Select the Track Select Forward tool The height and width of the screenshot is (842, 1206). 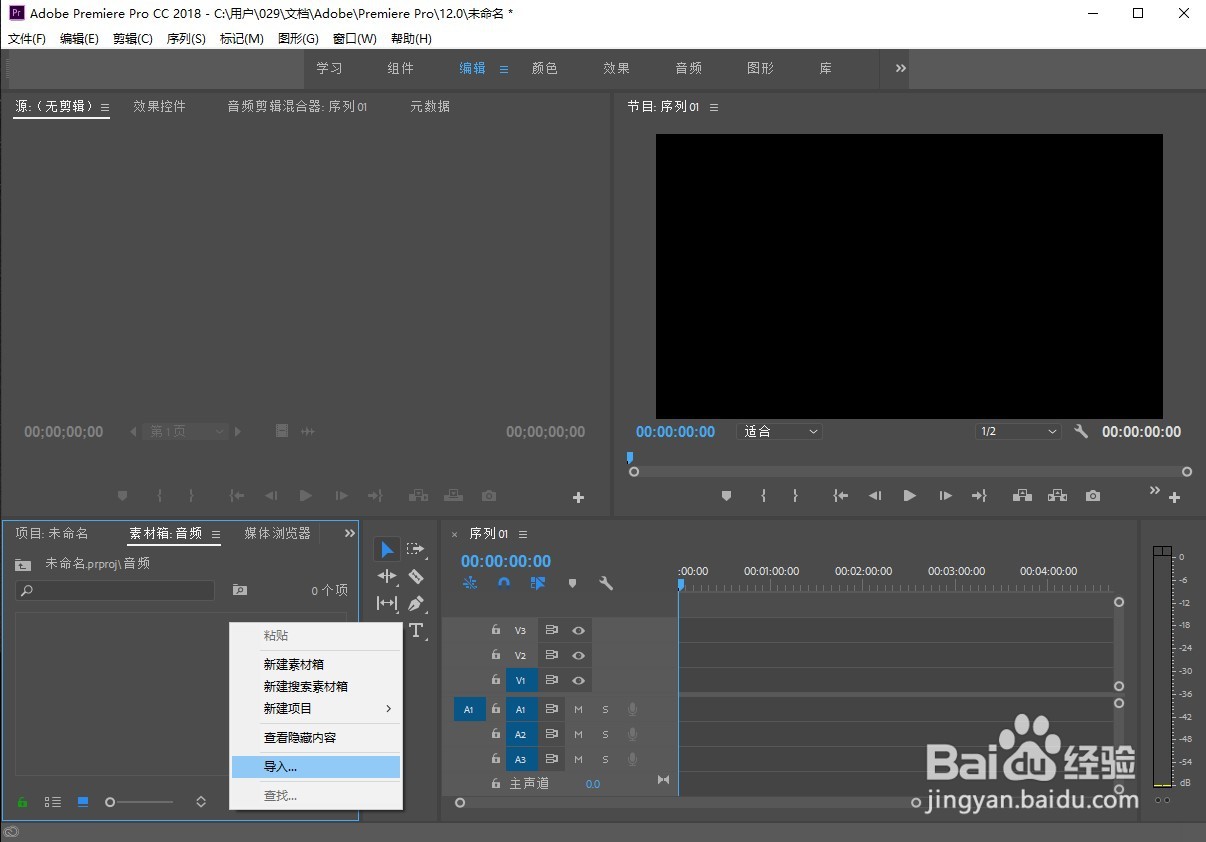click(416, 549)
